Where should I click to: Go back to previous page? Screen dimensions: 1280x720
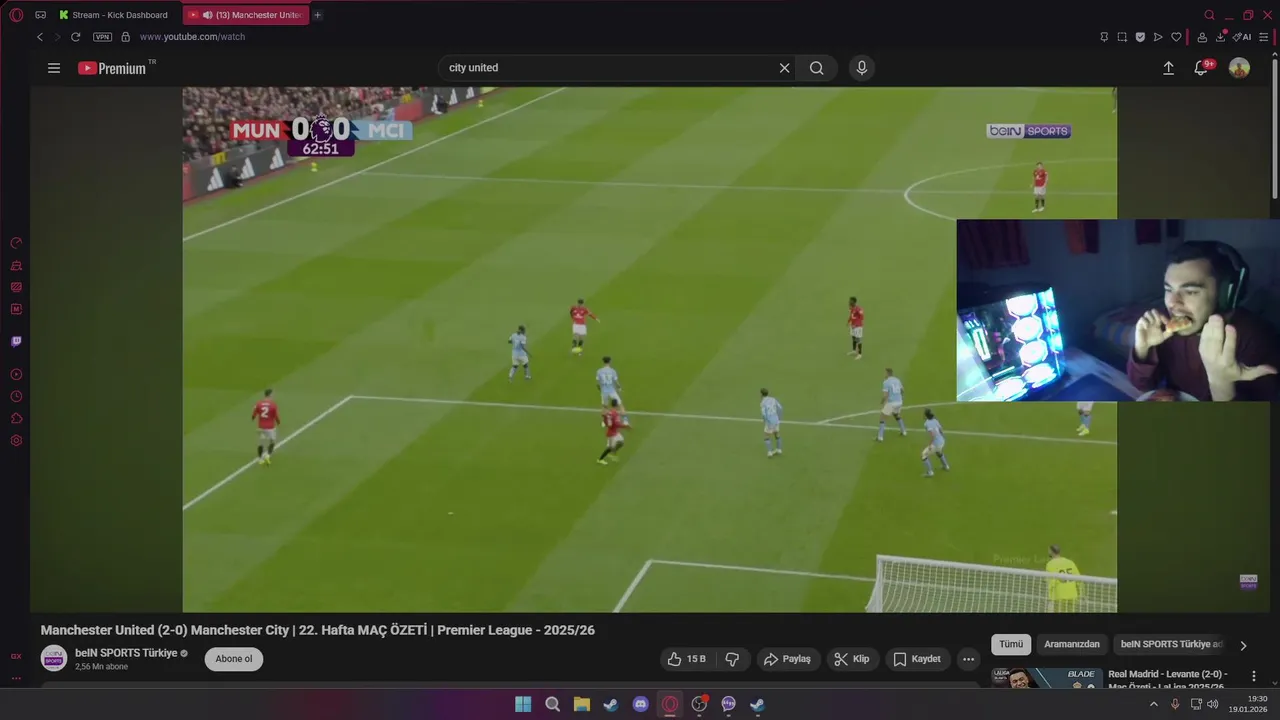point(40,37)
